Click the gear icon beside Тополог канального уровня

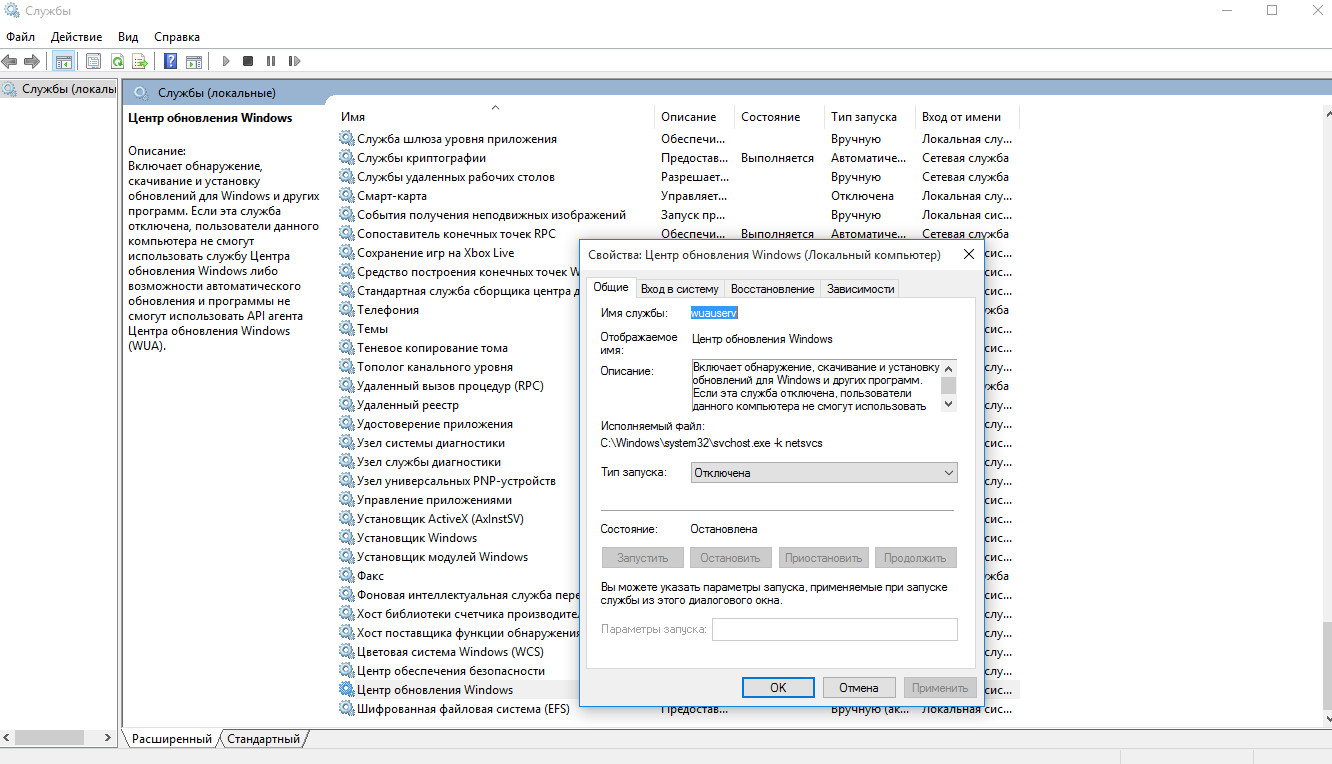(347, 367)
